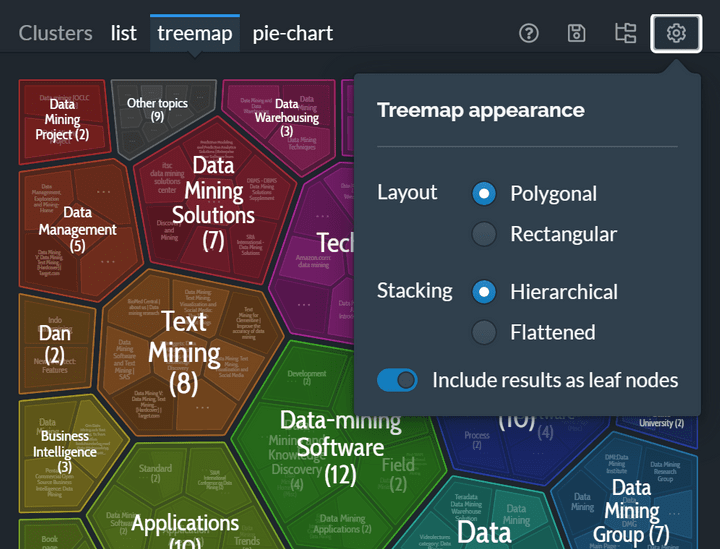Select the Data Management (5) cluster
This screenshot has width=720, height=549.
(78, 229)
